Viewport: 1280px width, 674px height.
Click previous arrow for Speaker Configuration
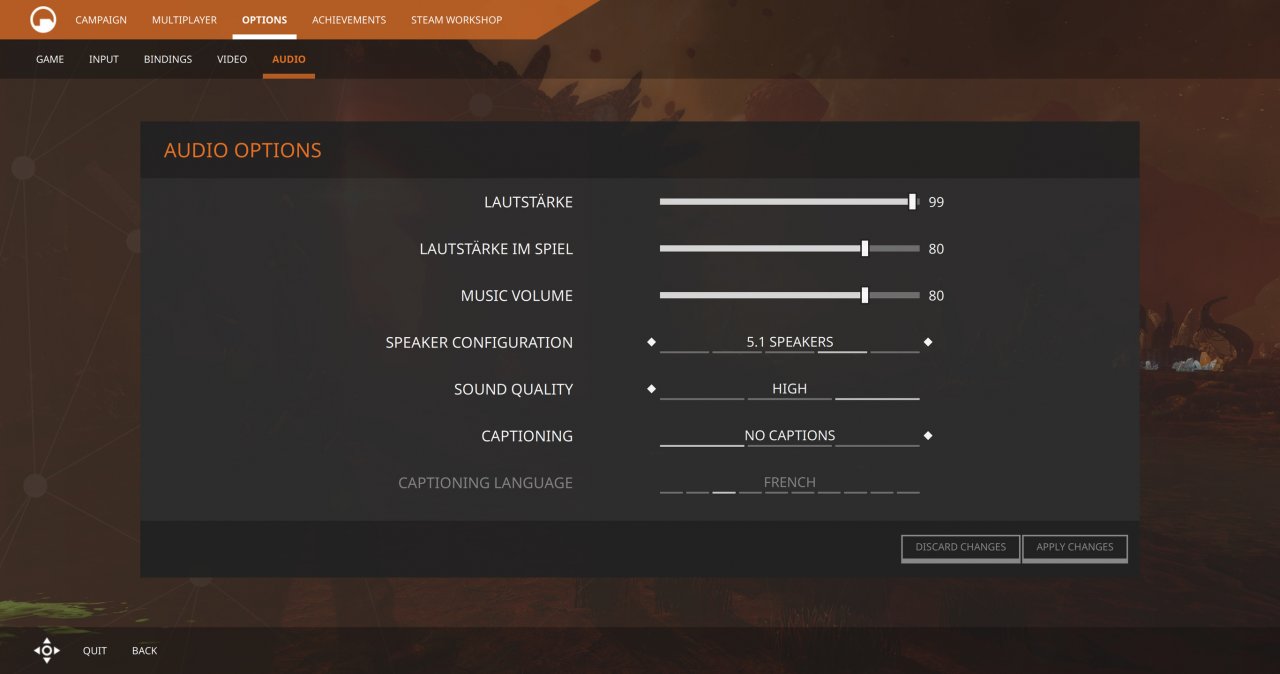click(x=651, y=342)
